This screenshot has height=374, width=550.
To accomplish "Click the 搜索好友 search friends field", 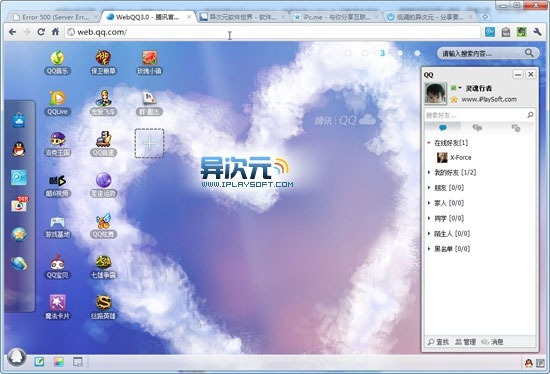I will [x=475, y=115].
